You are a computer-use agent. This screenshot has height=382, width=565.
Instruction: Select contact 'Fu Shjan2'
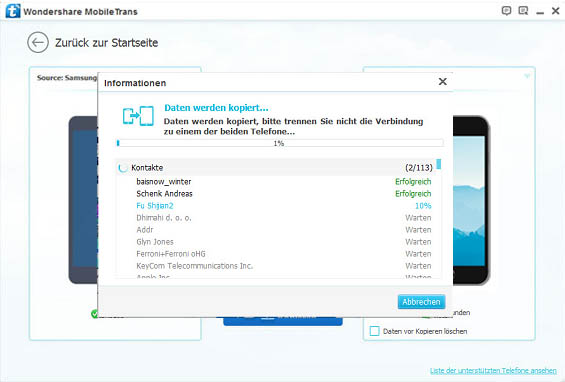tap(155, 206)
